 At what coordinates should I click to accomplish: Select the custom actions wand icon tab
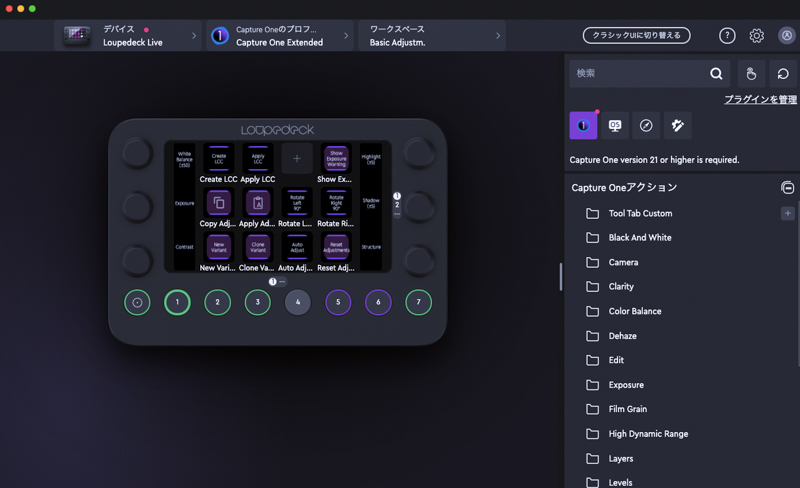[x=678, y=126]
